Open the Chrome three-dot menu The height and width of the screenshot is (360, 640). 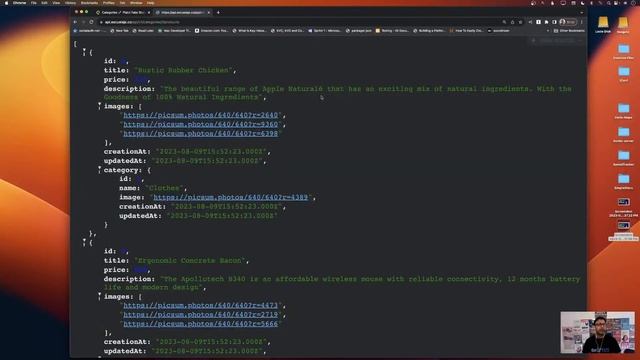(582, 22)
